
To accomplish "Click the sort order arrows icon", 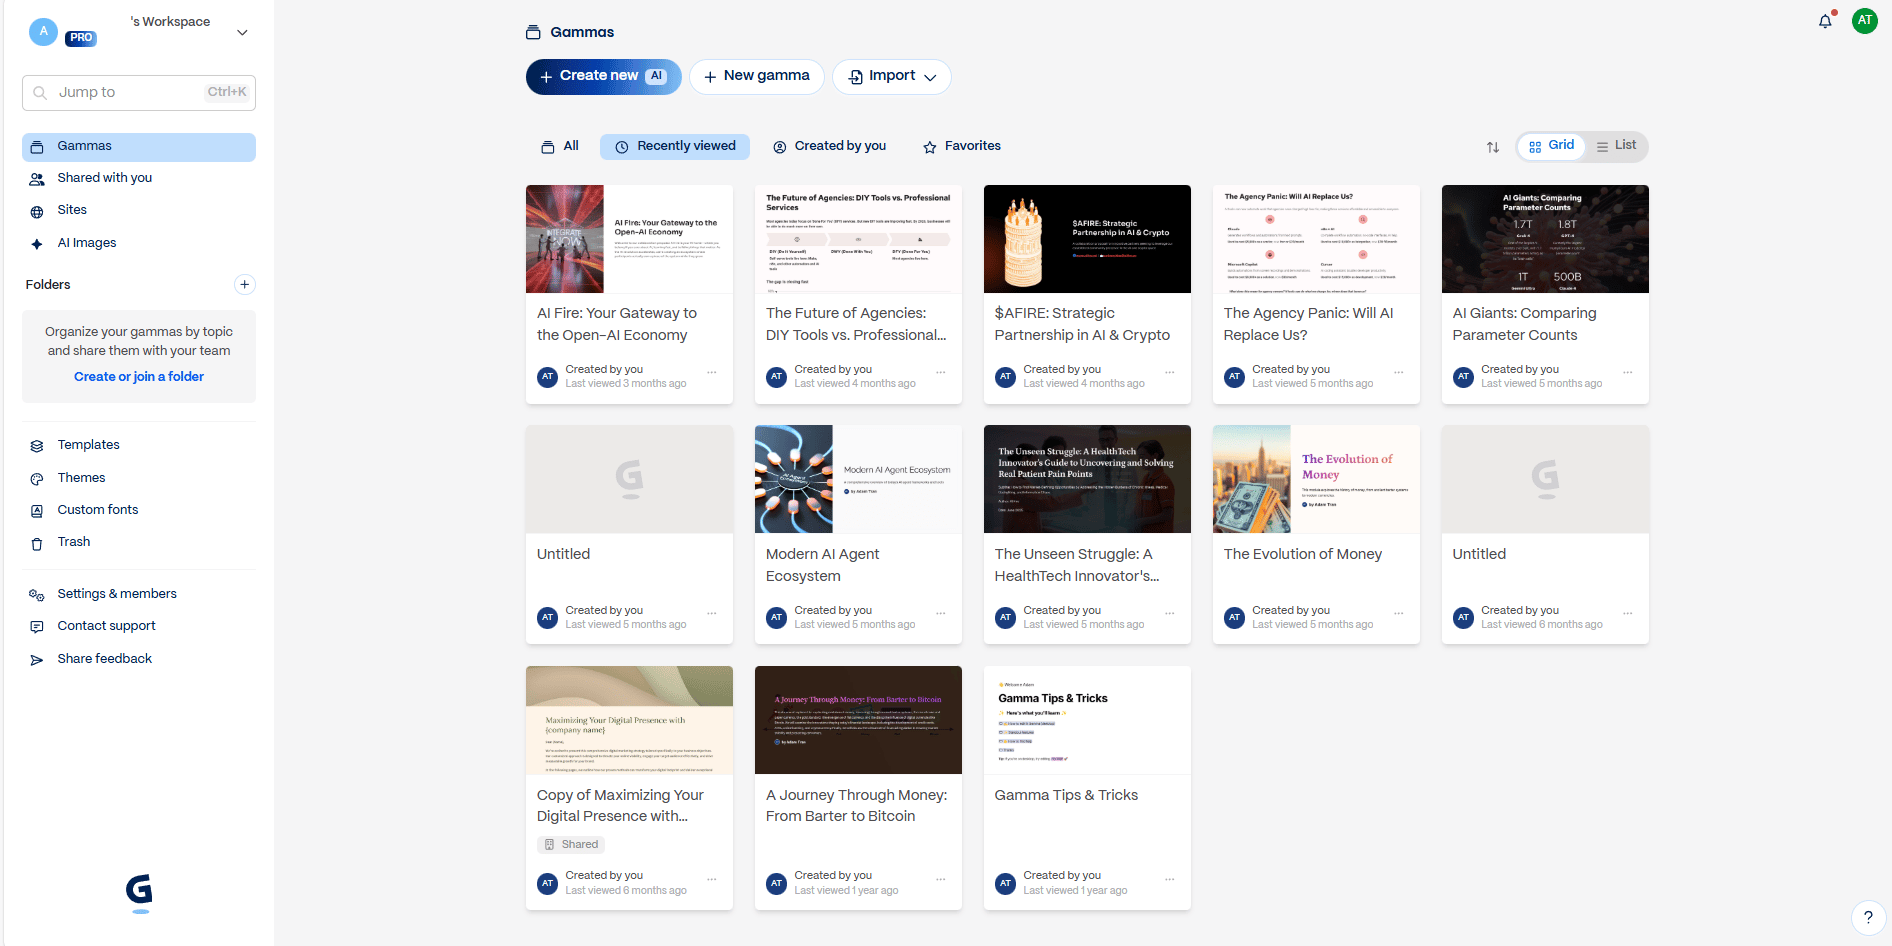I will (1493, 147).
